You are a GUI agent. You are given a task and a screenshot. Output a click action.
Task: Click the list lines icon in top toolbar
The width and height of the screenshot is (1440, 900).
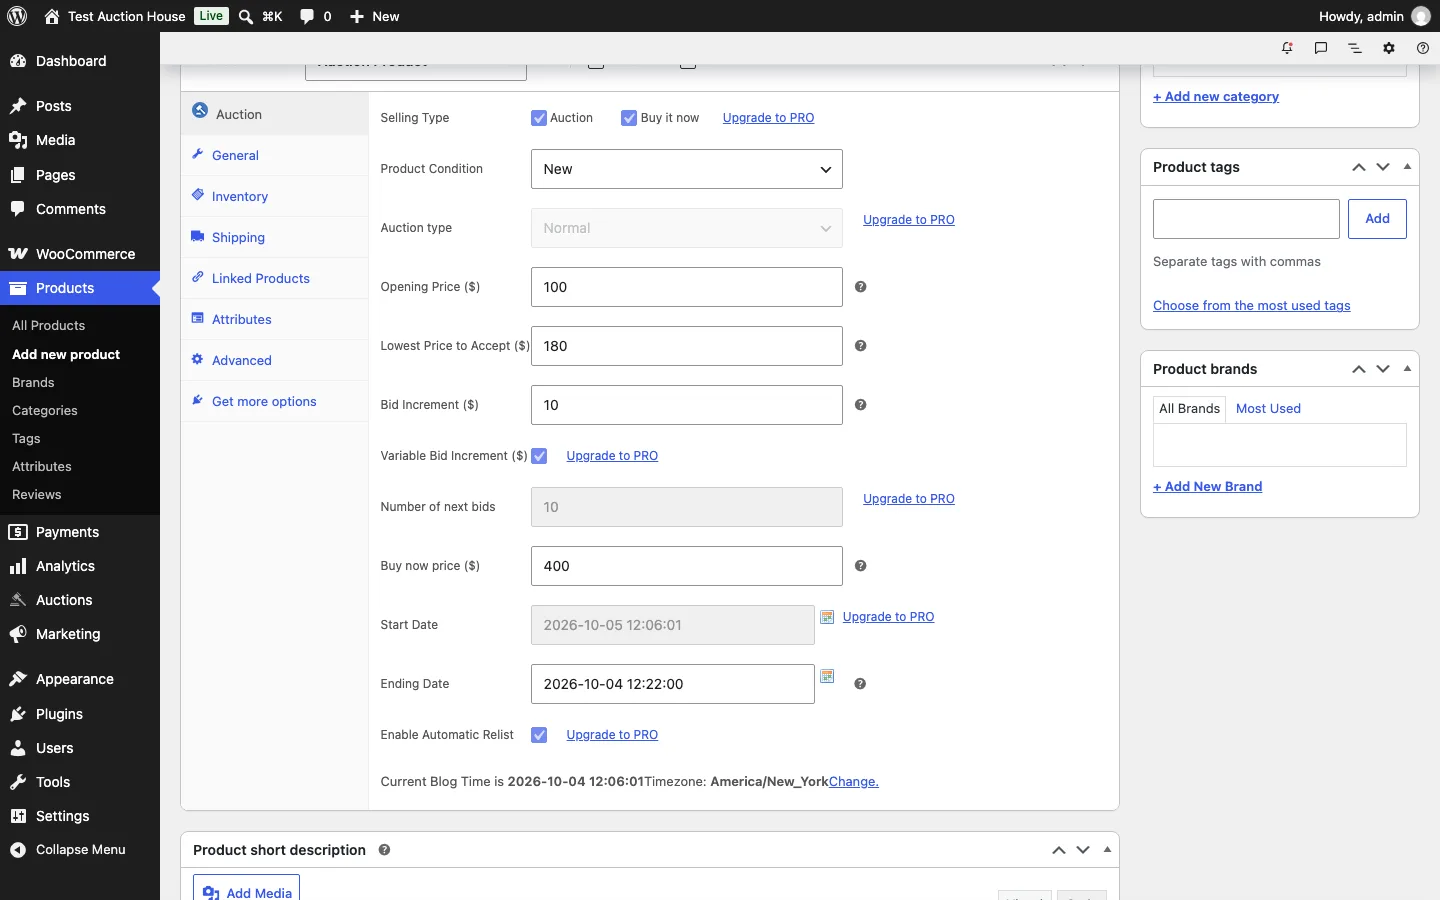click(1355, 48)
